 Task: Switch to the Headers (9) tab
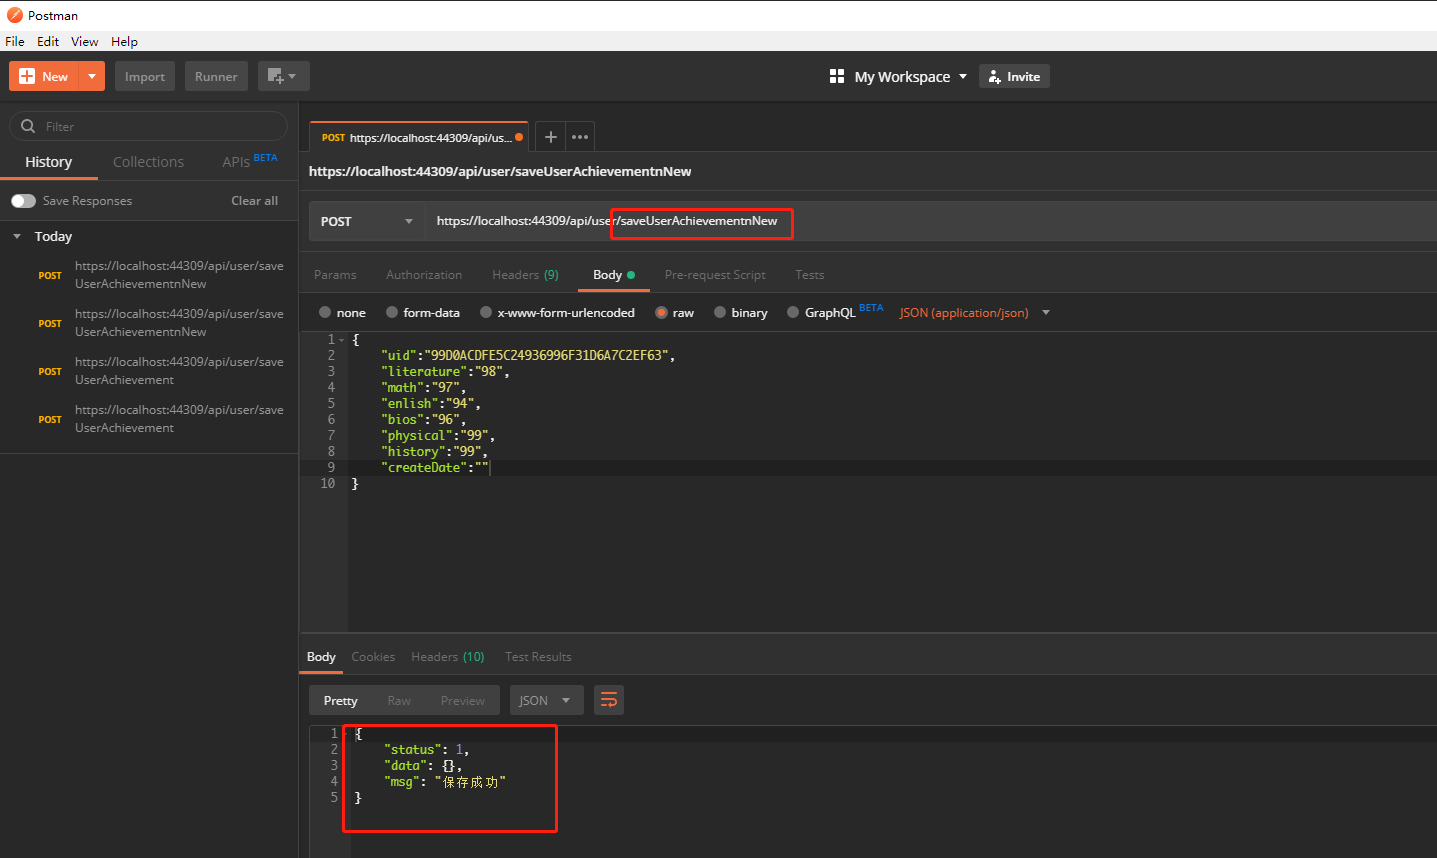pyautogui.click(x=524, y=274)
